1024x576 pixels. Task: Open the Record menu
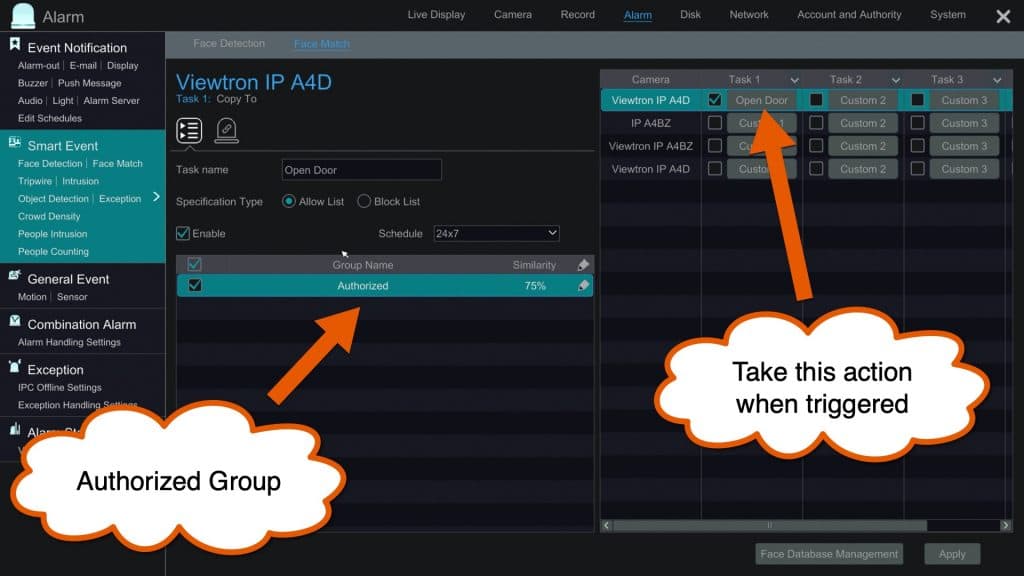(x=577, y=14)
